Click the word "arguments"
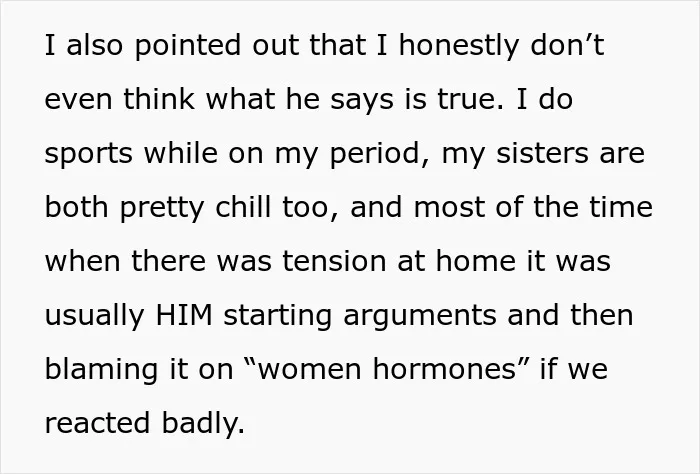This screenshot has height=474, width=700. point(420,316)
